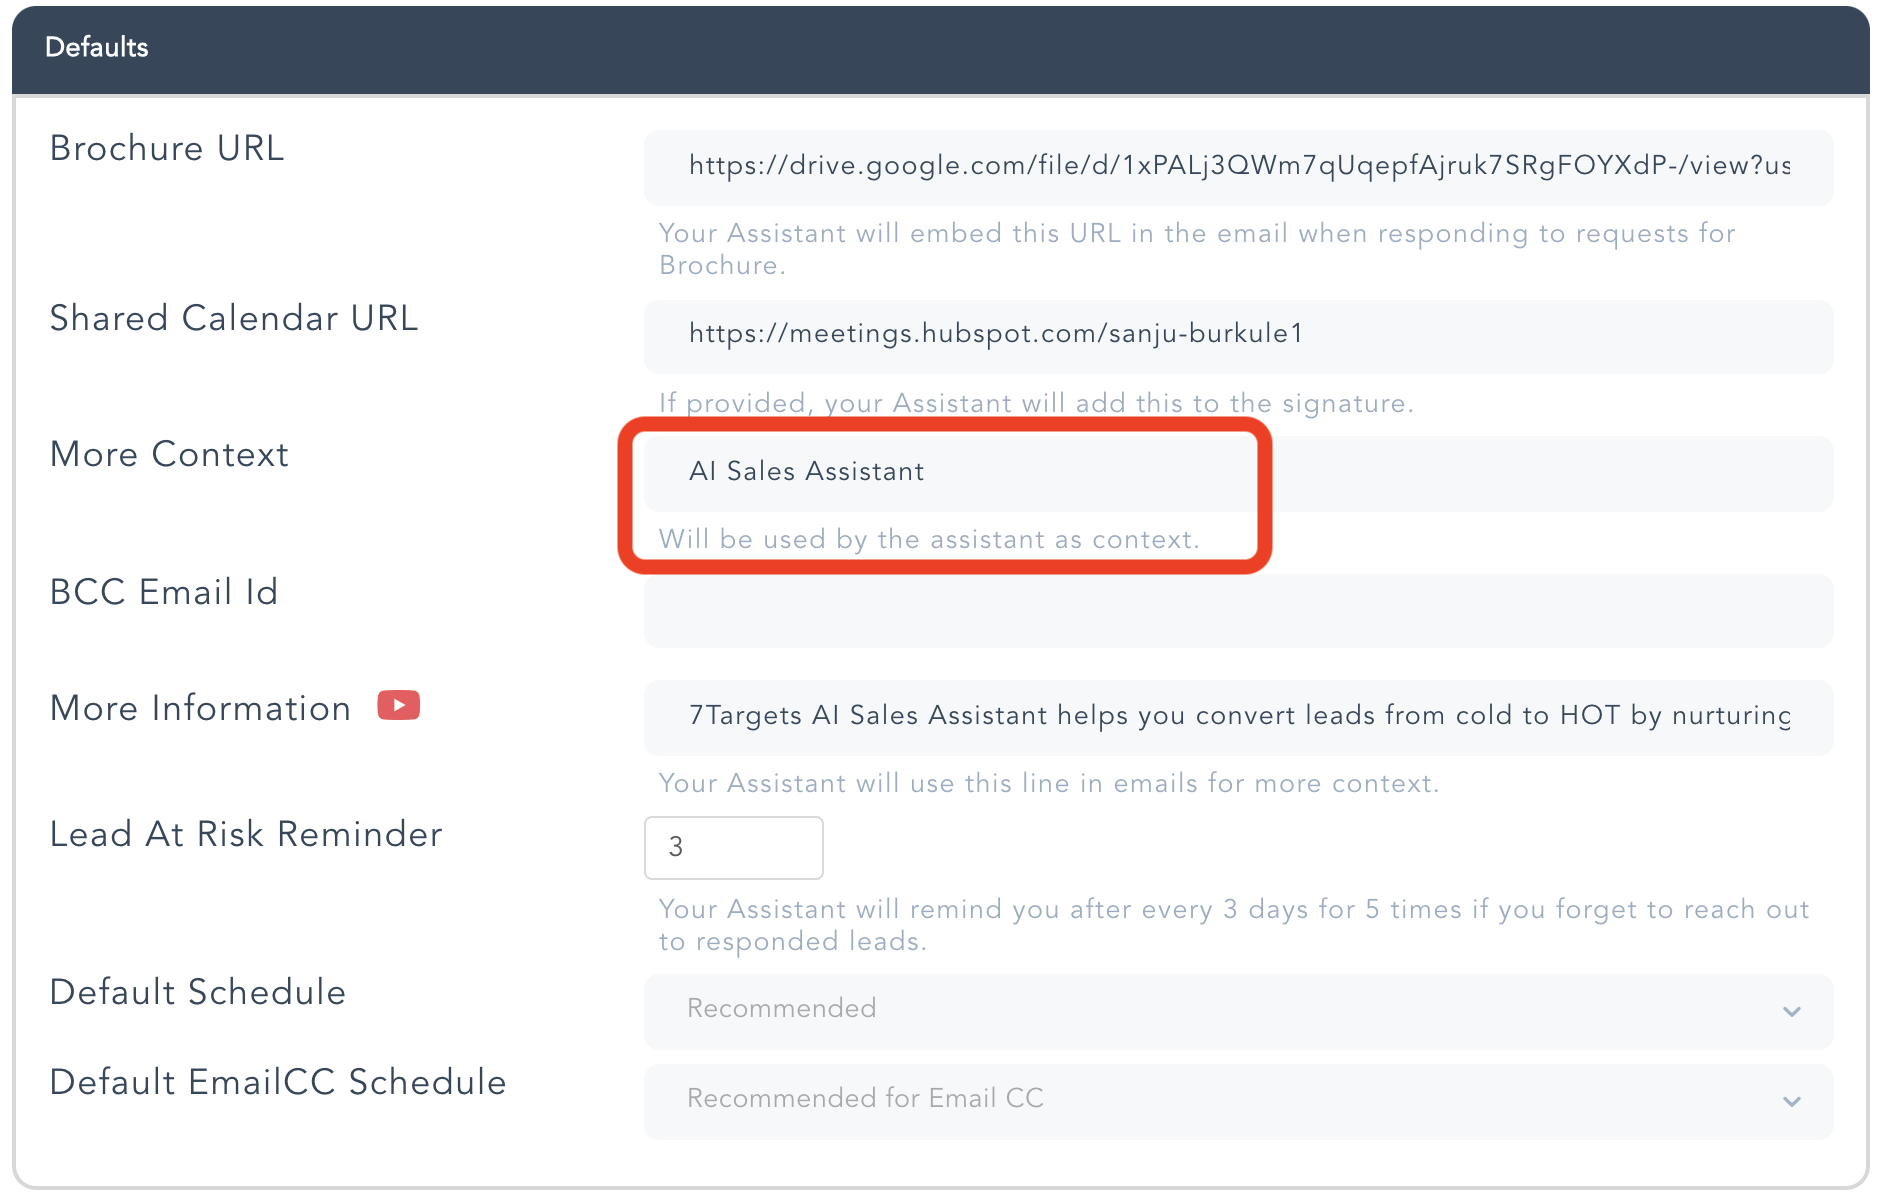Click the Defaults panel header
1890x1202 pixels.
tap(940, 48)
